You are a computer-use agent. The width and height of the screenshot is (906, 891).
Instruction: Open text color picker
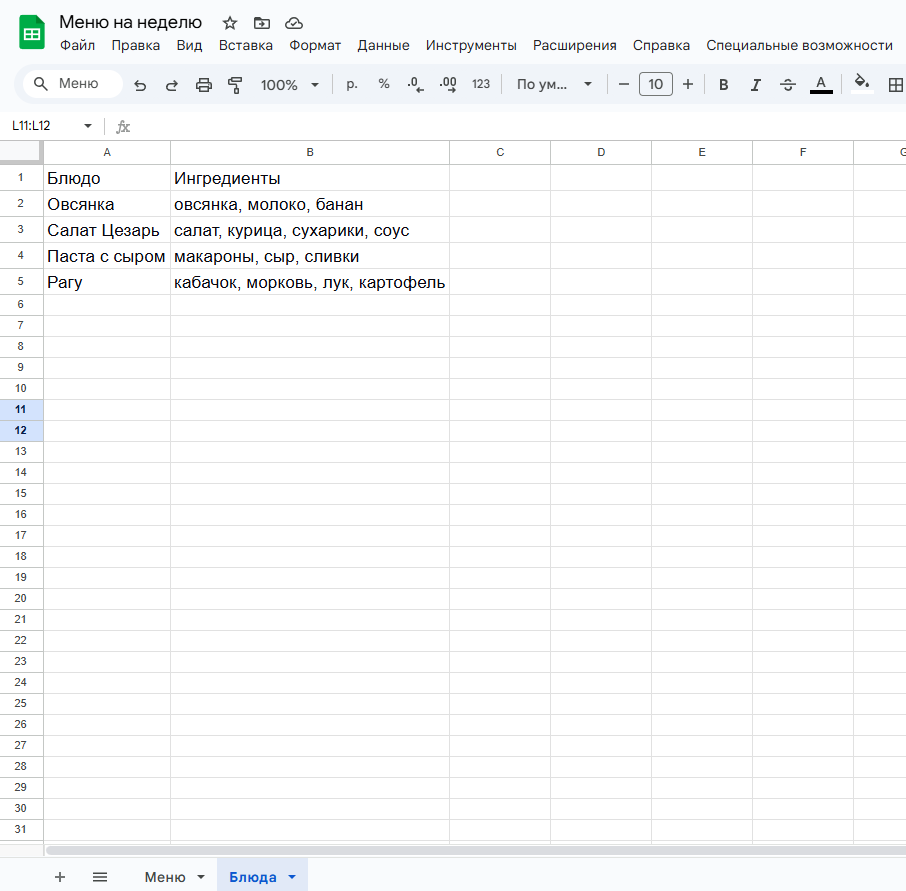821,84
